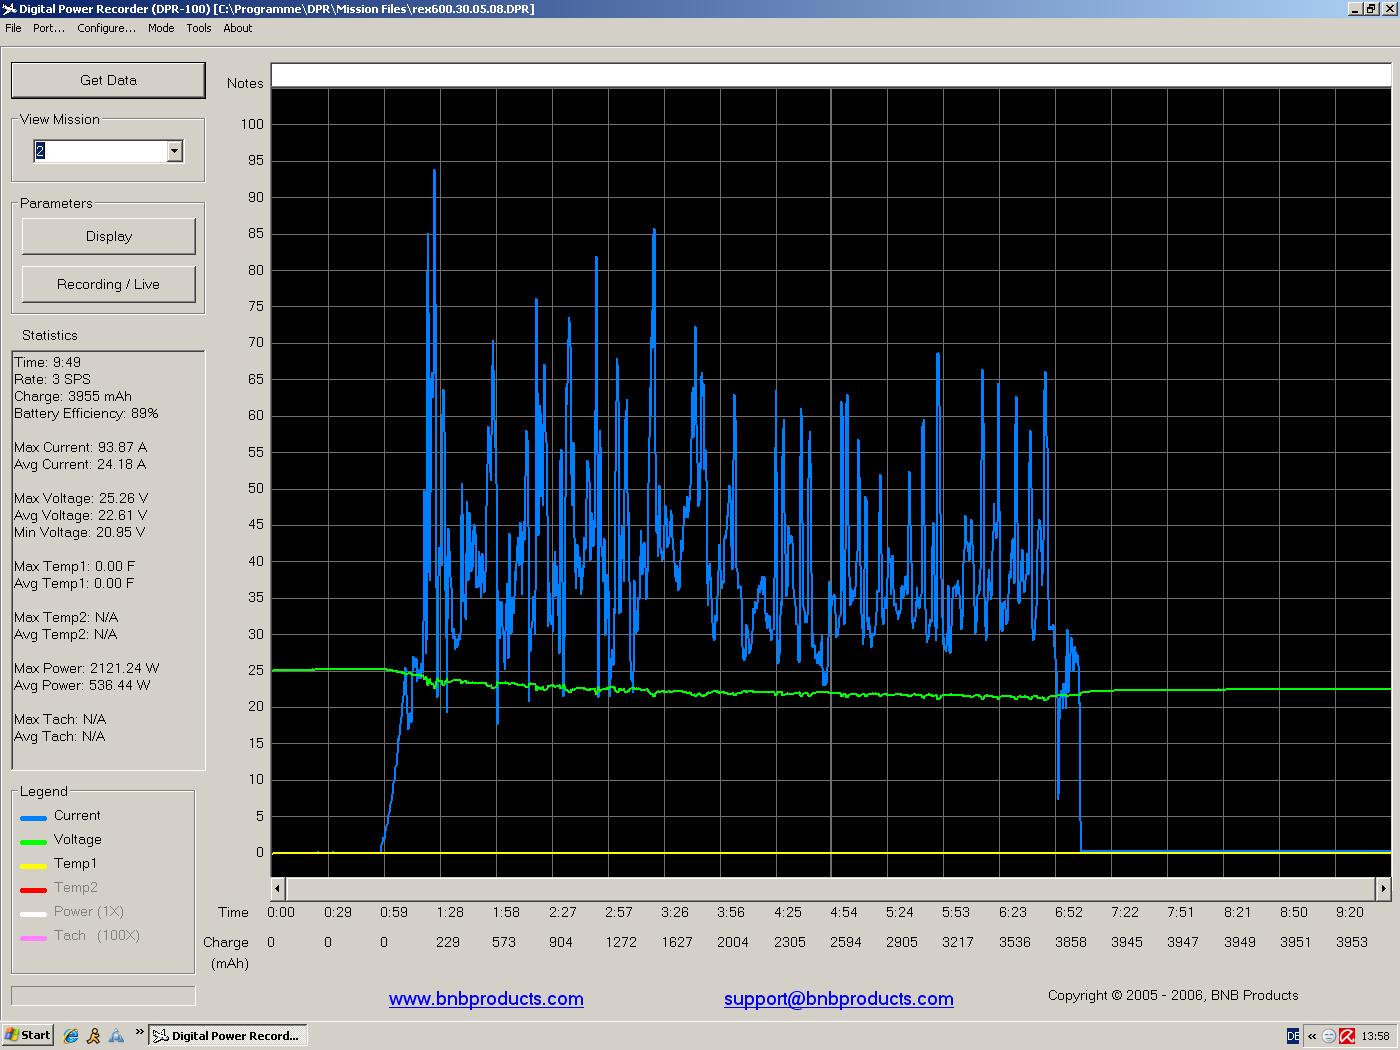The height and width of the screenshot is (1050, 1400).
Task: Click the Avira red umbrella tray icon
Action: pyautogui.click(x=1347, y=1036)
